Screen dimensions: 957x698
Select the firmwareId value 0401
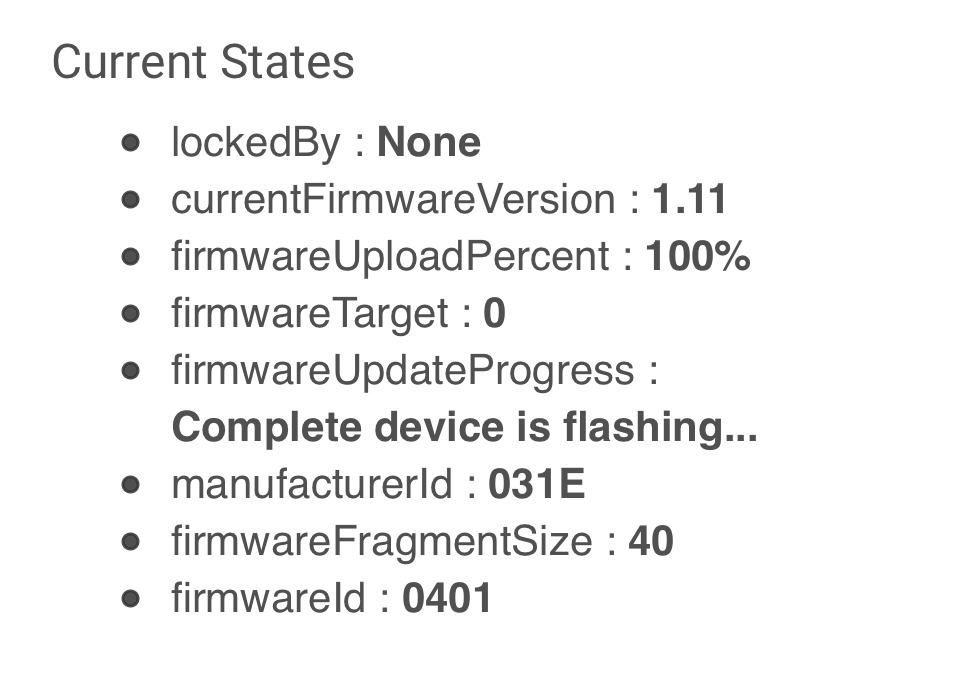pyautogui.click(x=447, y=599)
